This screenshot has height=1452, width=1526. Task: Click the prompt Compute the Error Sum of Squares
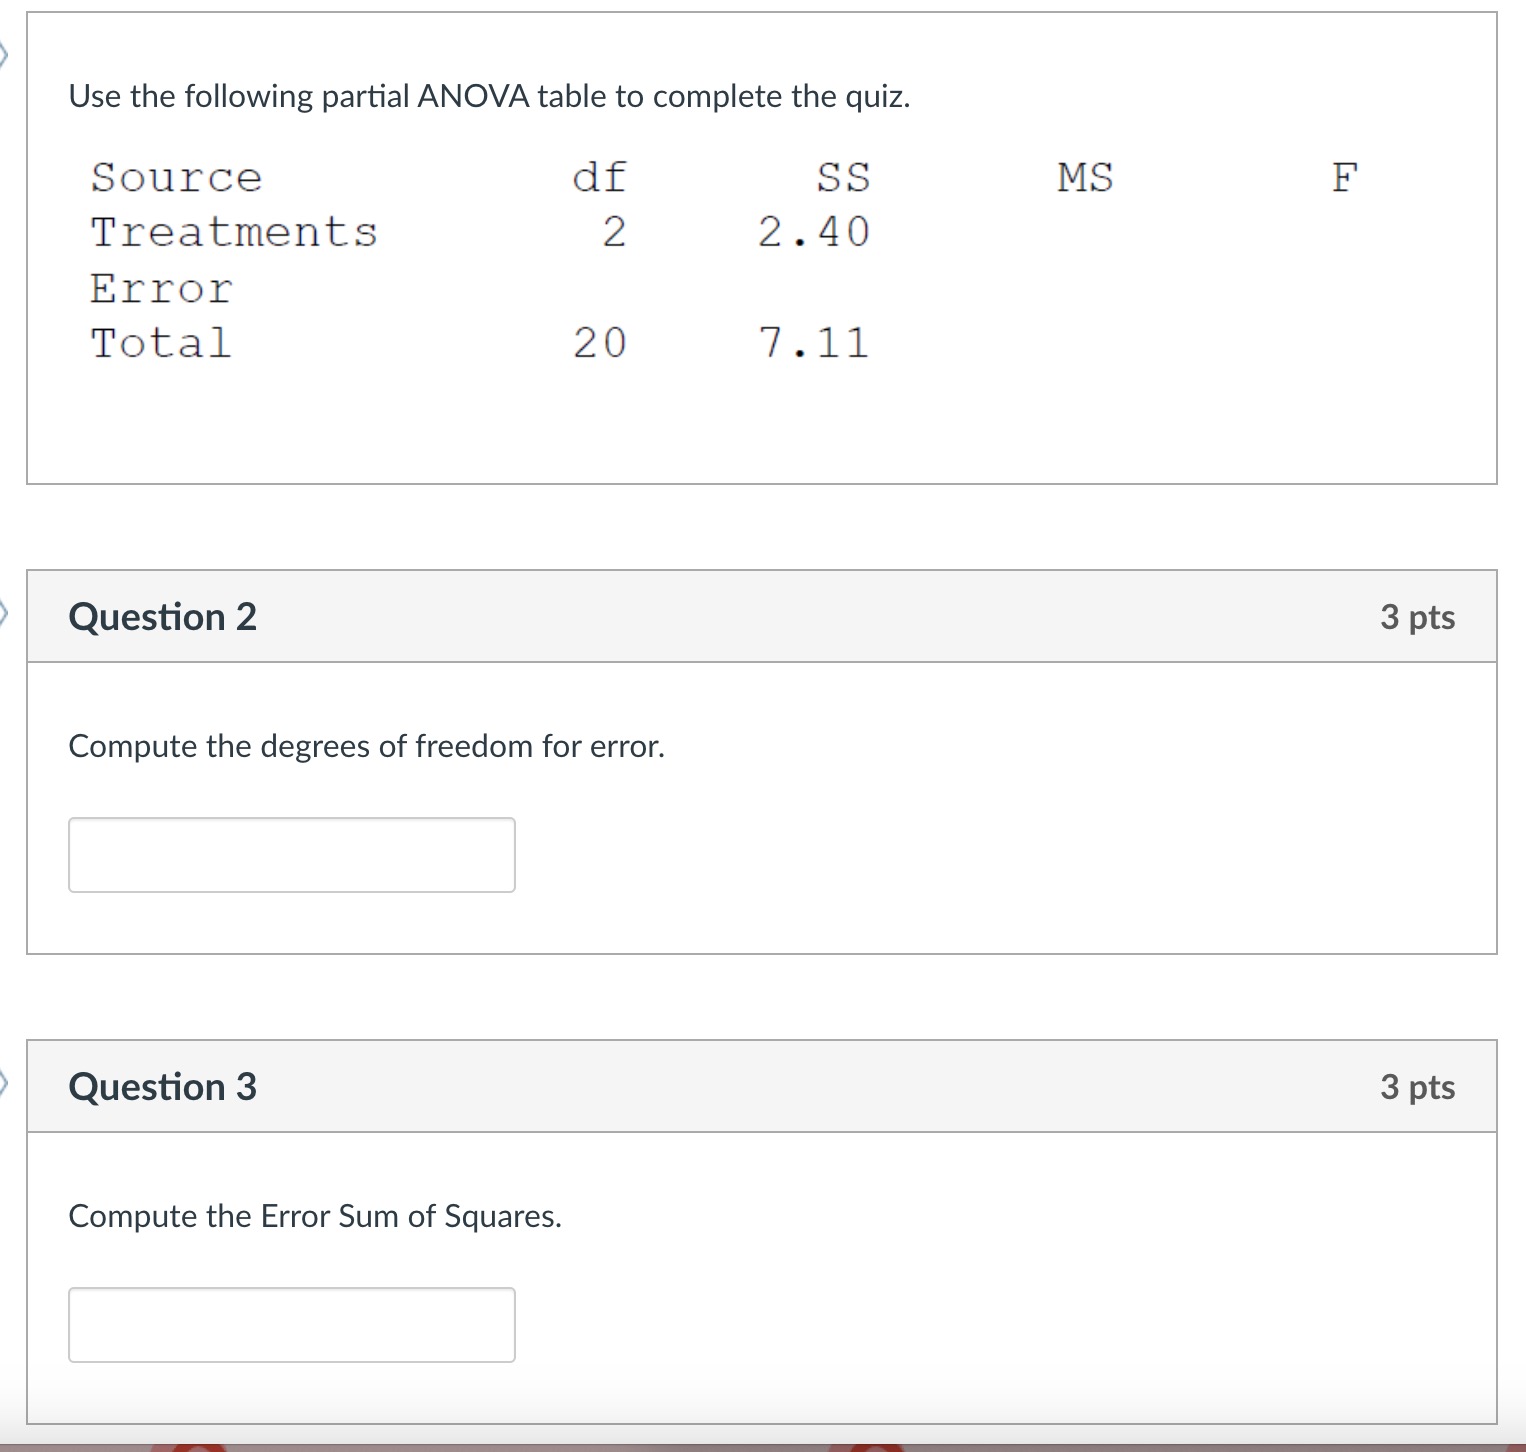(315, 1216)
